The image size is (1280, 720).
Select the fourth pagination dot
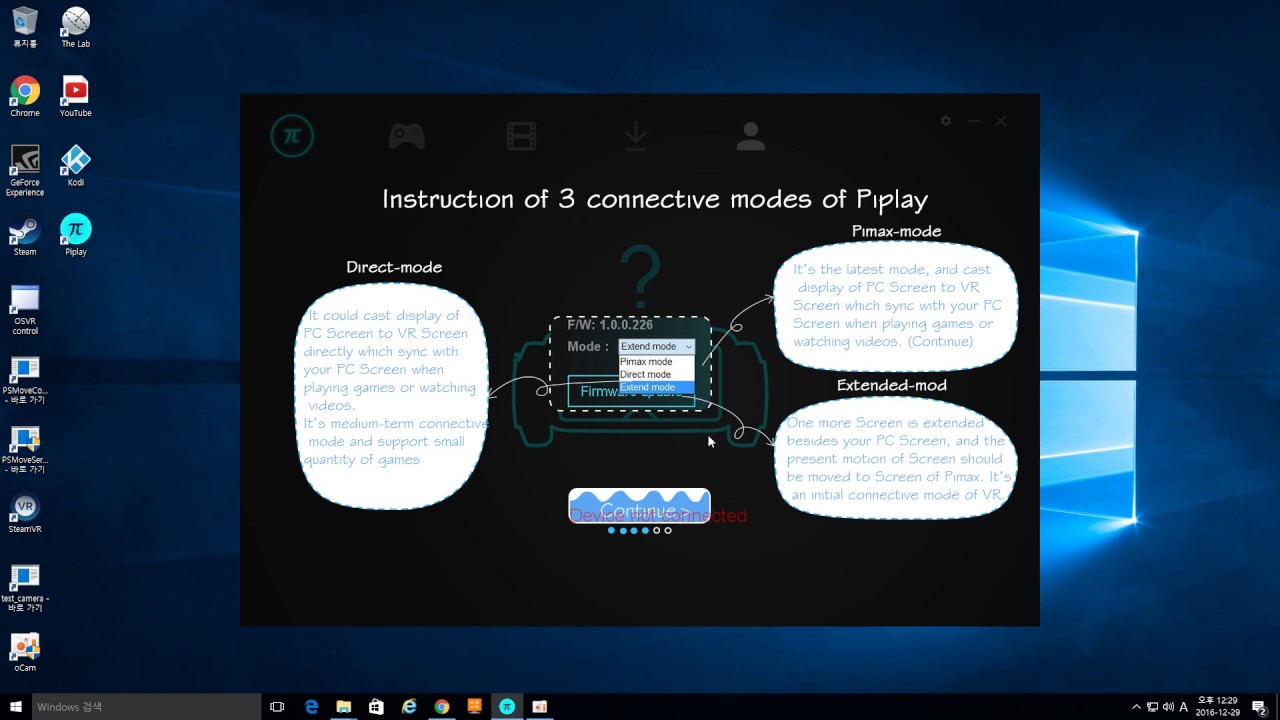[645, 531]
